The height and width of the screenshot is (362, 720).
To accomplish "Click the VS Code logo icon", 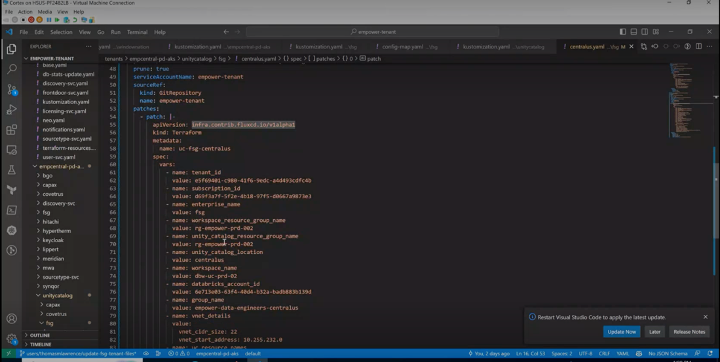I will click(x=9, y=32).
